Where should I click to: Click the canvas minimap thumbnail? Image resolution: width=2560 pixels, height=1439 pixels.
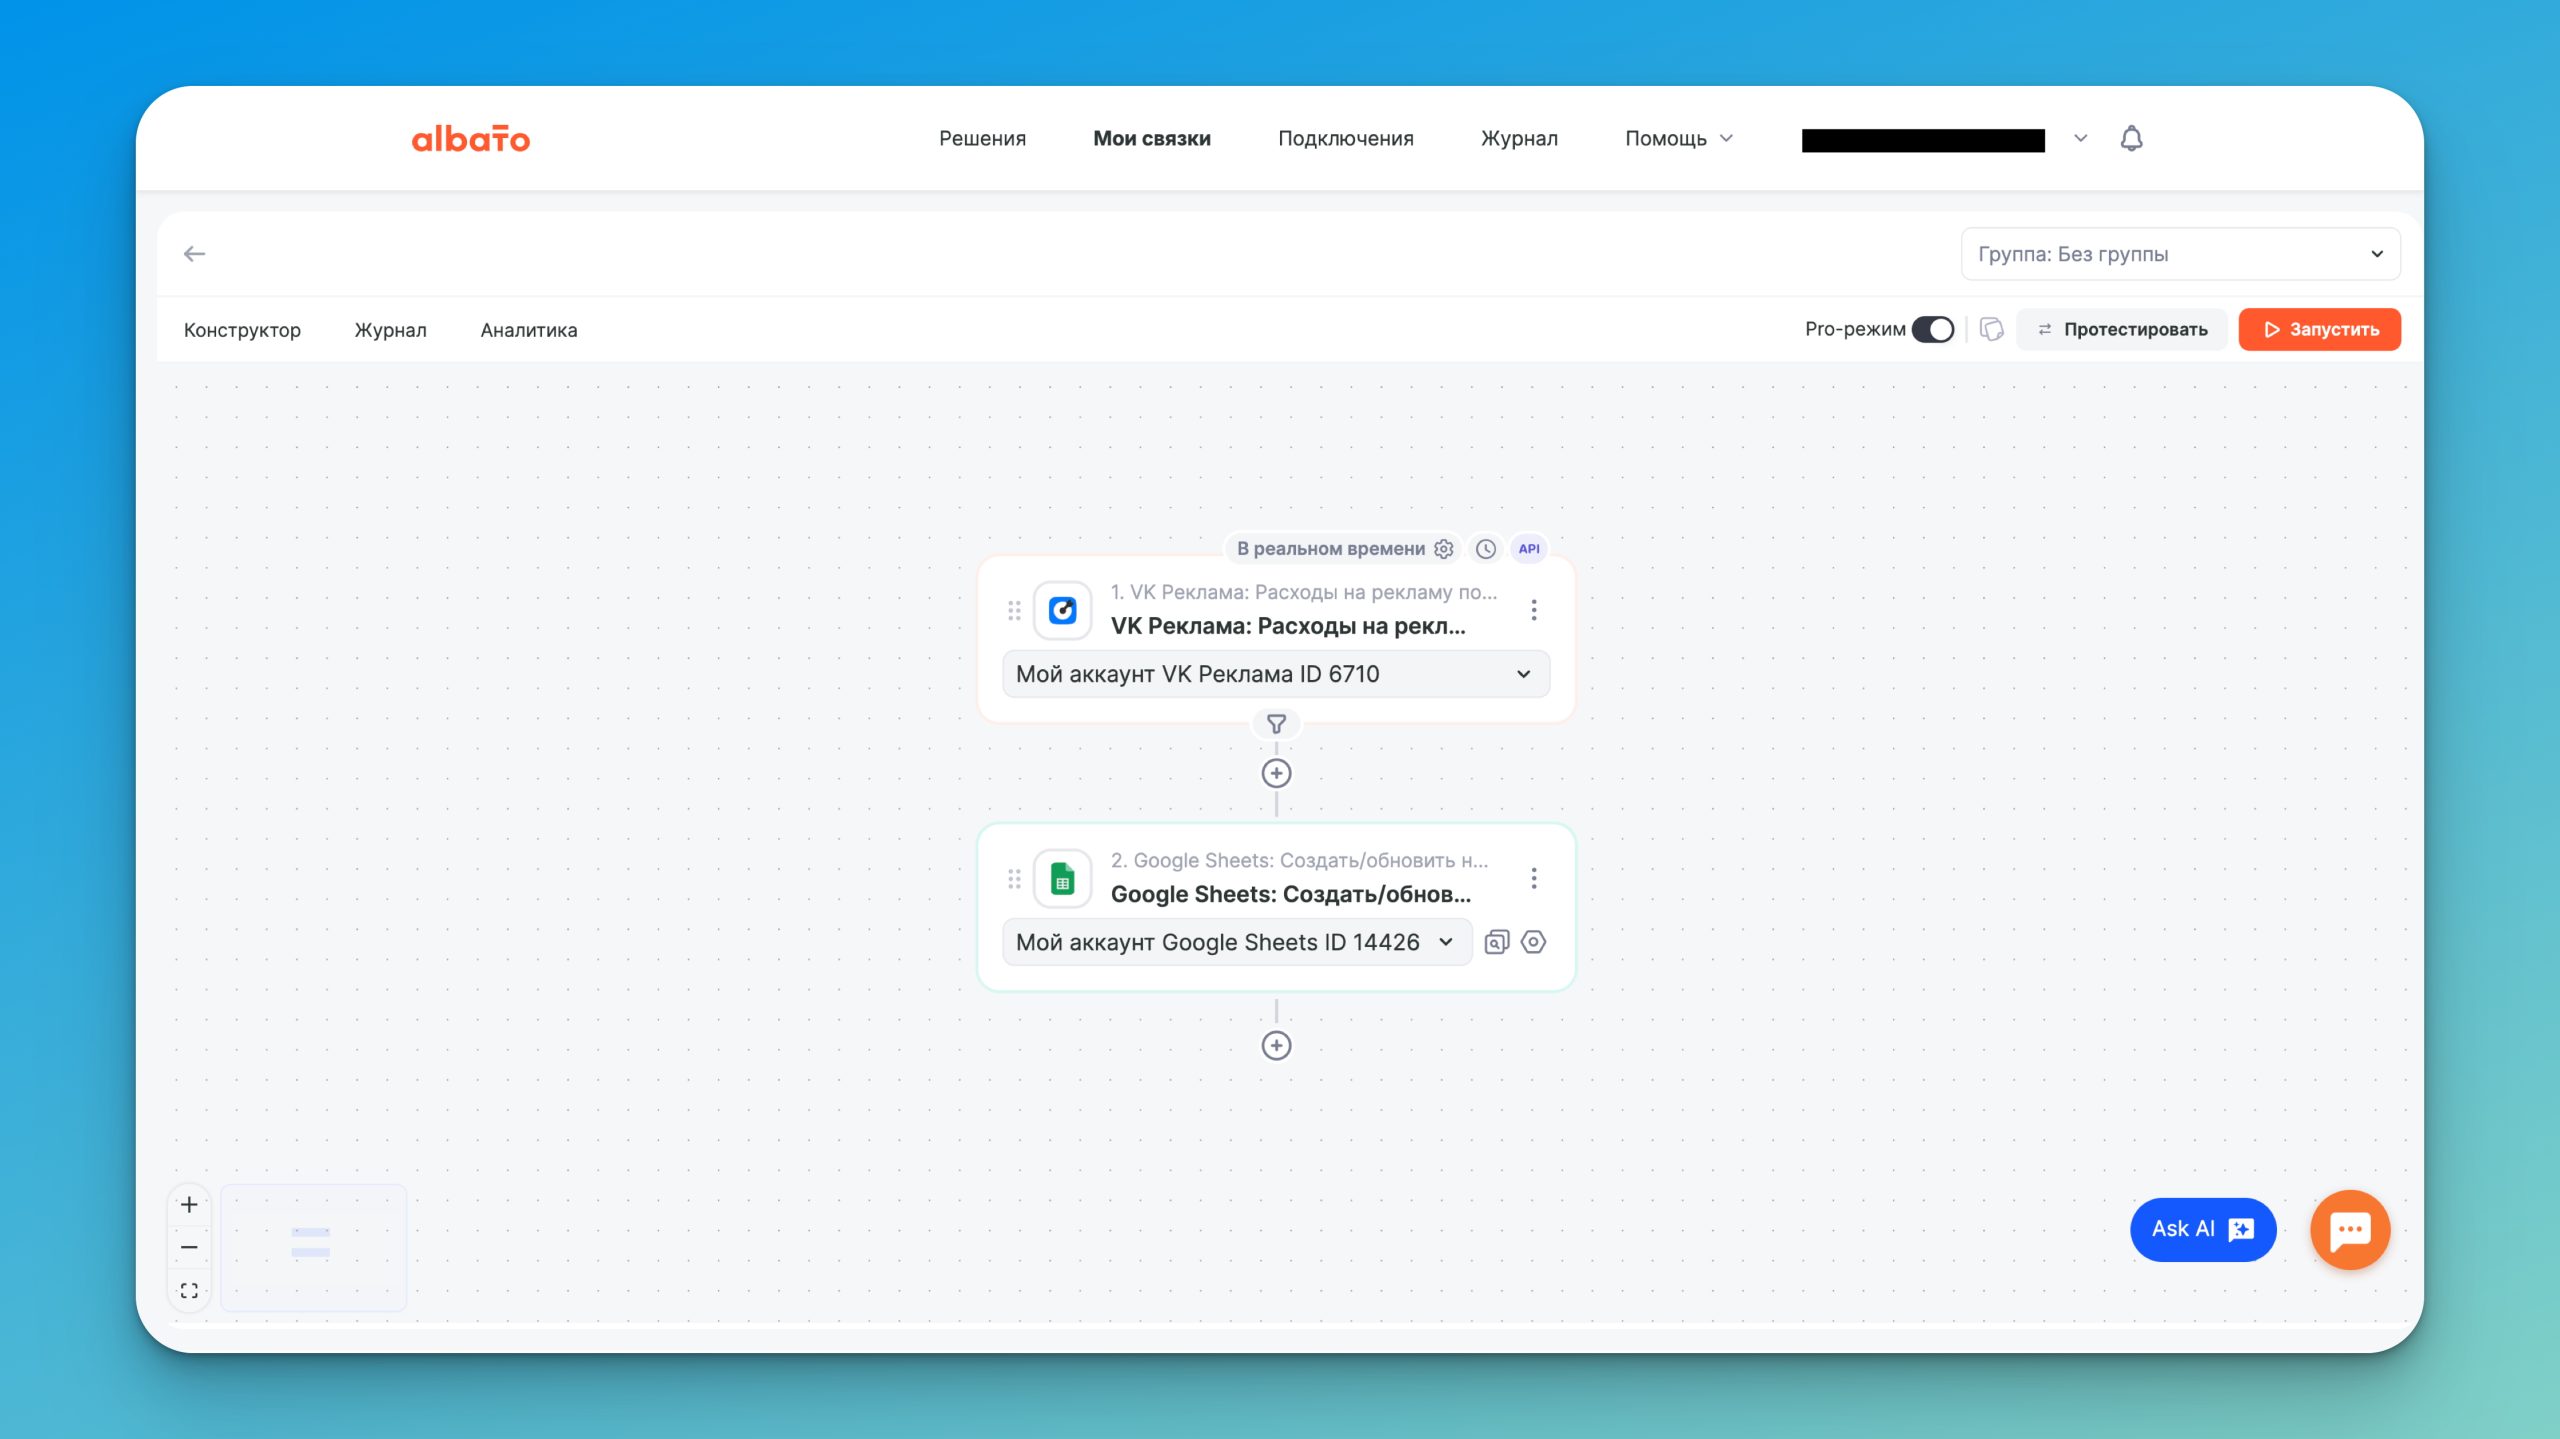[x=313, y=1247]
